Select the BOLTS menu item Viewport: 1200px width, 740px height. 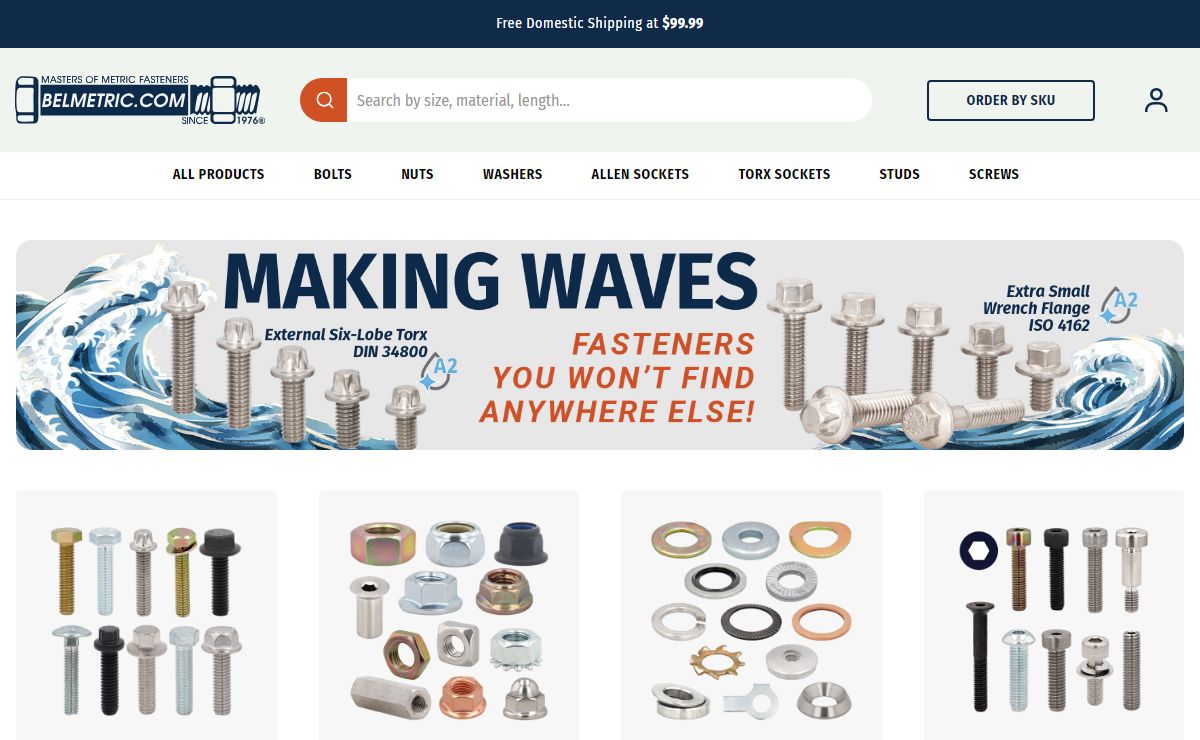(x=333, y=174)
